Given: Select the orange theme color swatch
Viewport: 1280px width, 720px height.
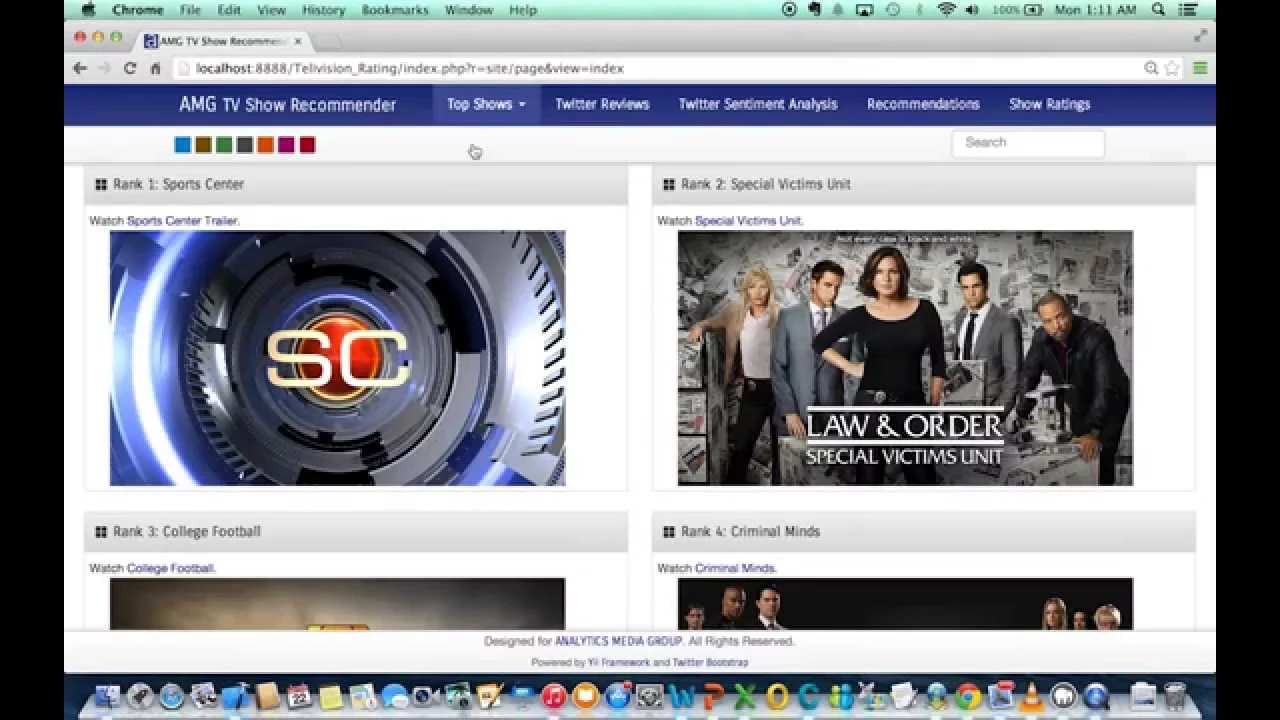Looking at the screenshot, I should 265,145.
